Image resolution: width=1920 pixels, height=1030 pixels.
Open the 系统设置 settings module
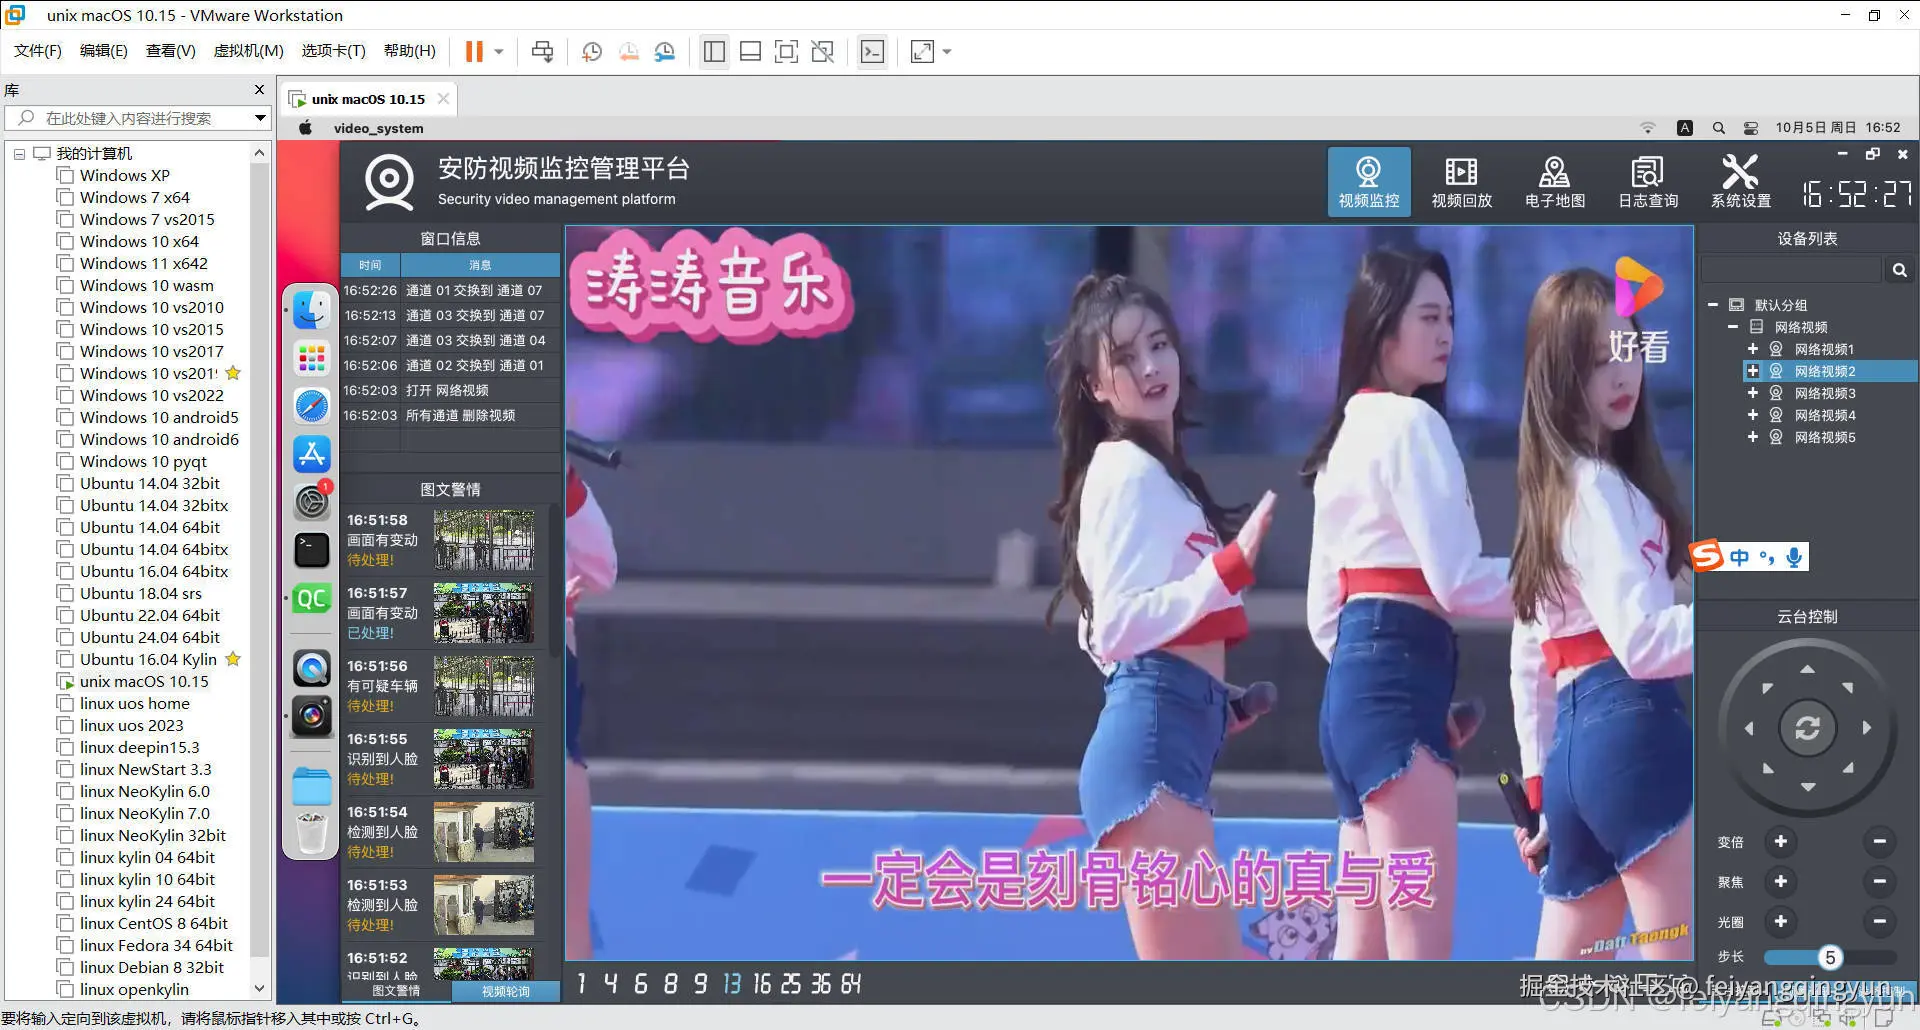point(1741,182)
